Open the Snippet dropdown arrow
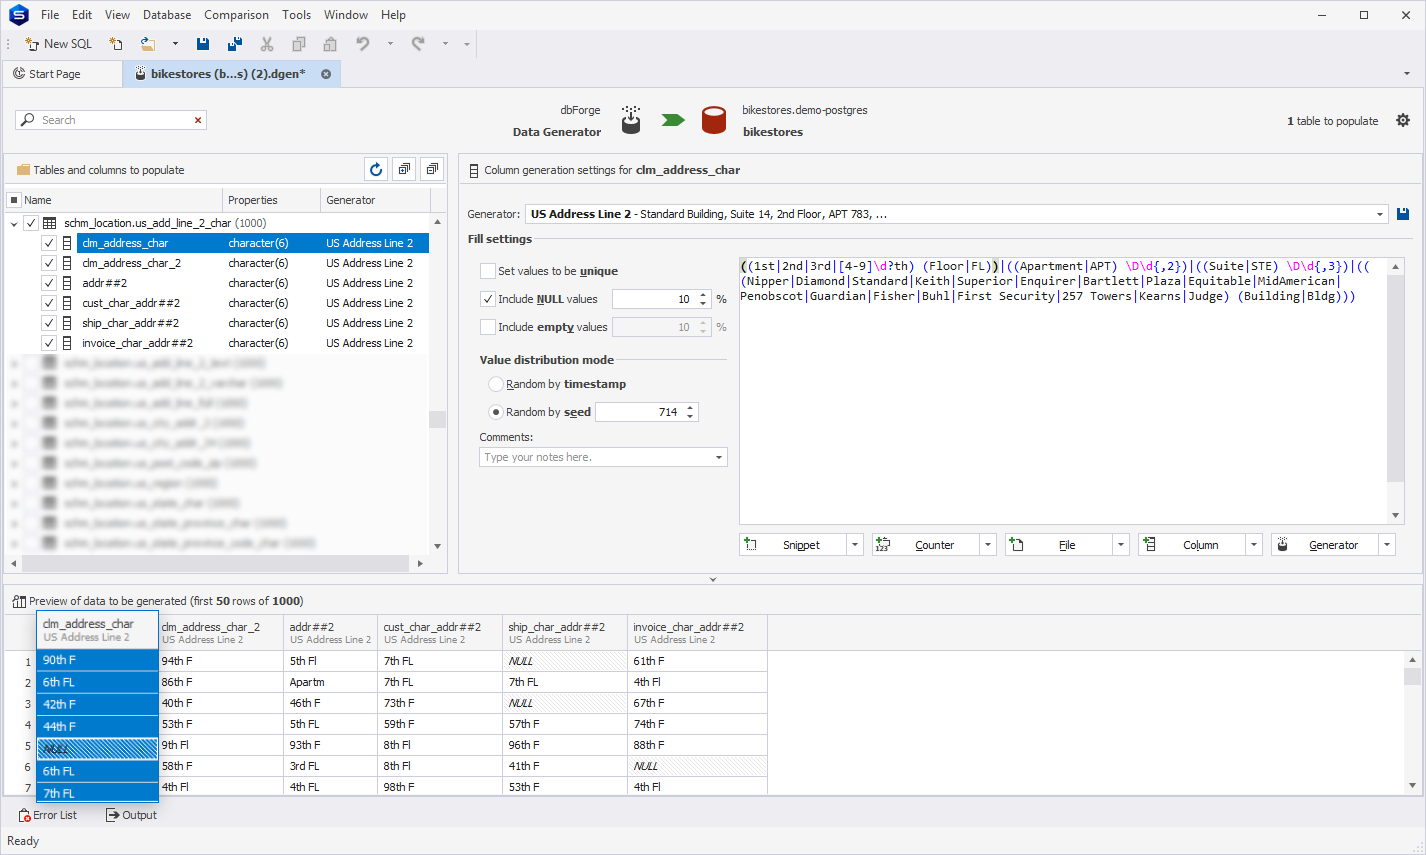The width and height of the screenshot is (1426, 855). pos(855,545)
